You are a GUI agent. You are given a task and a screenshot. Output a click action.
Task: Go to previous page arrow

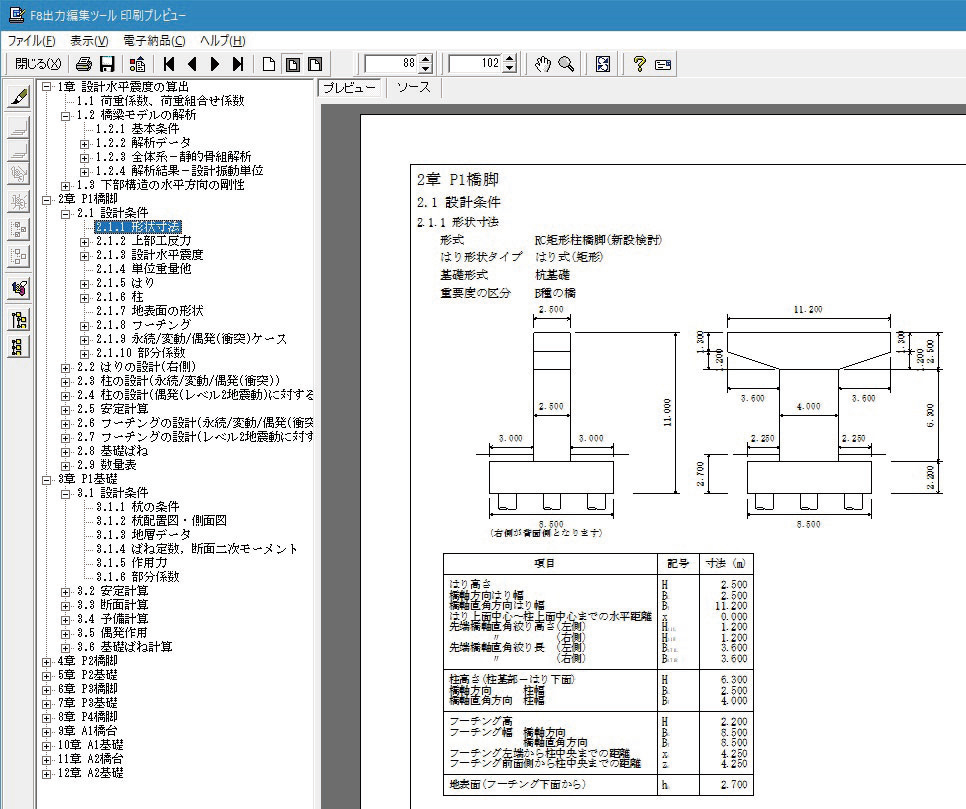[x=192, y=64]
